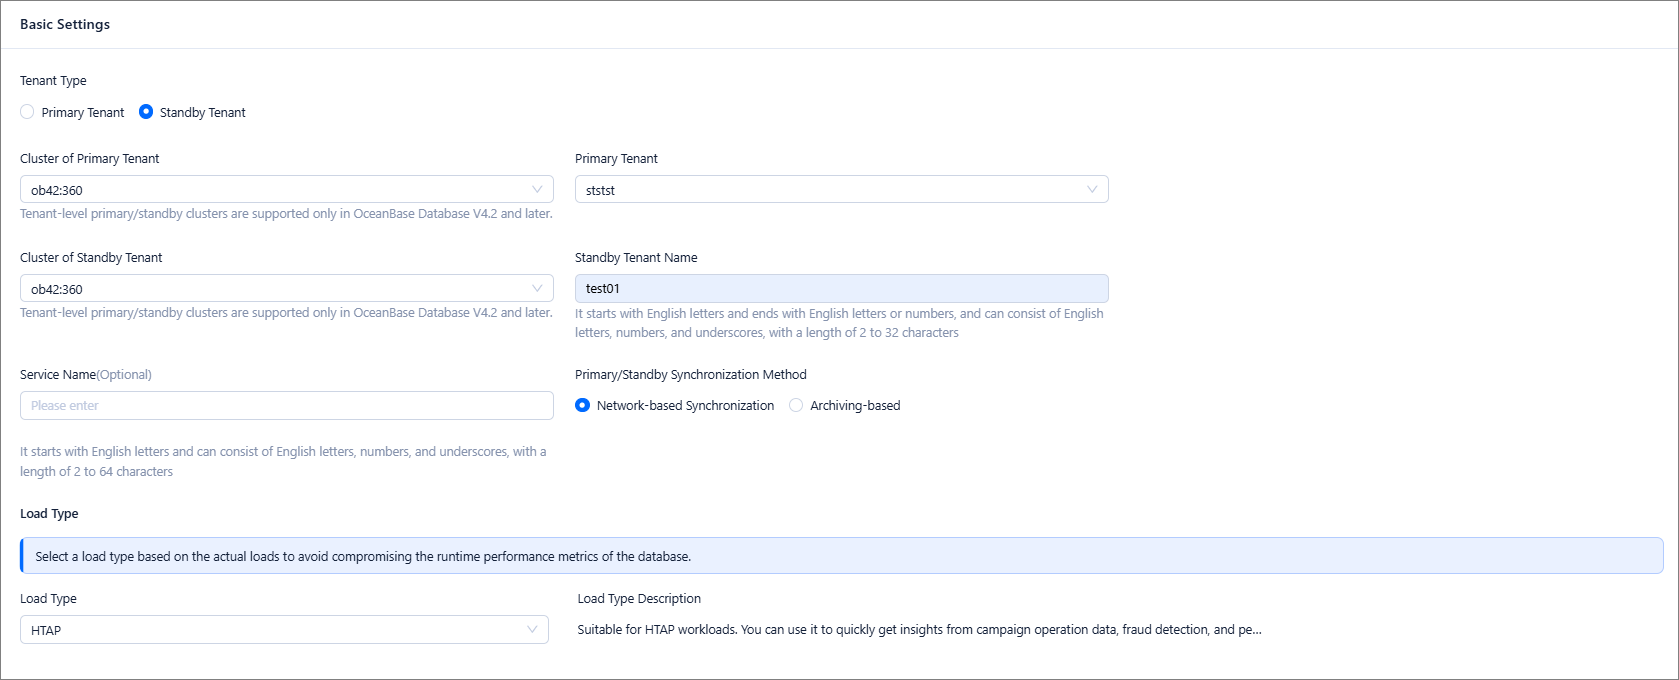Expand the Primary Tenant ststst dropdown
The height and width of the screenshot is (680, 1679).
(830, 189)
